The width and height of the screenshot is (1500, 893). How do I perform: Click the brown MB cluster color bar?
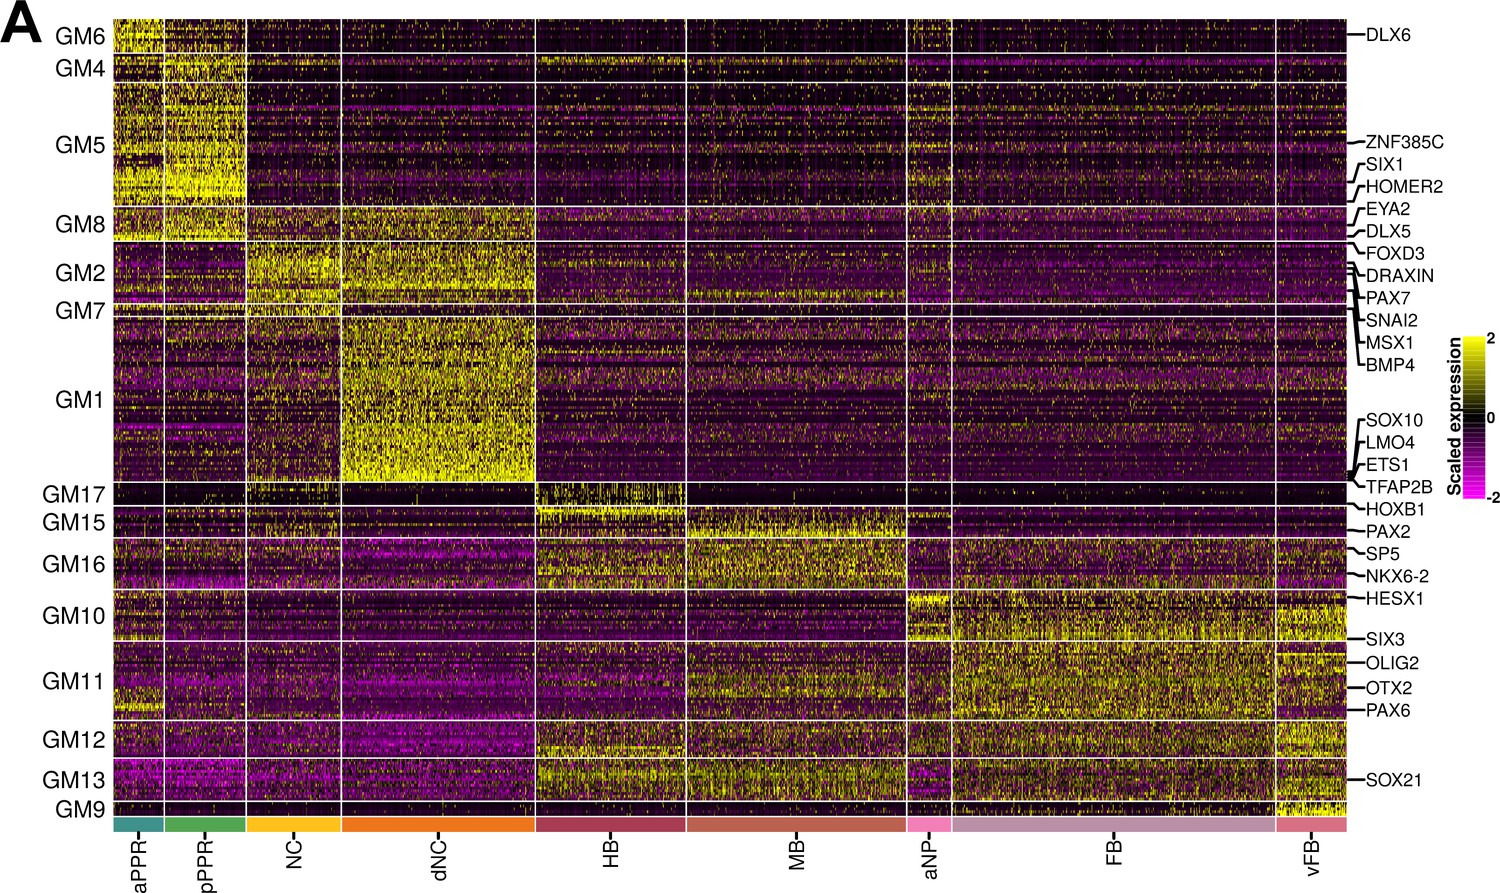pos(796,825)
